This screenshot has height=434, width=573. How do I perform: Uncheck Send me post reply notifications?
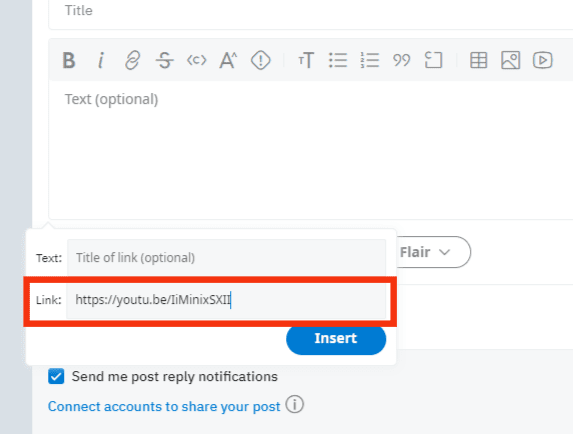coord(56,376)
